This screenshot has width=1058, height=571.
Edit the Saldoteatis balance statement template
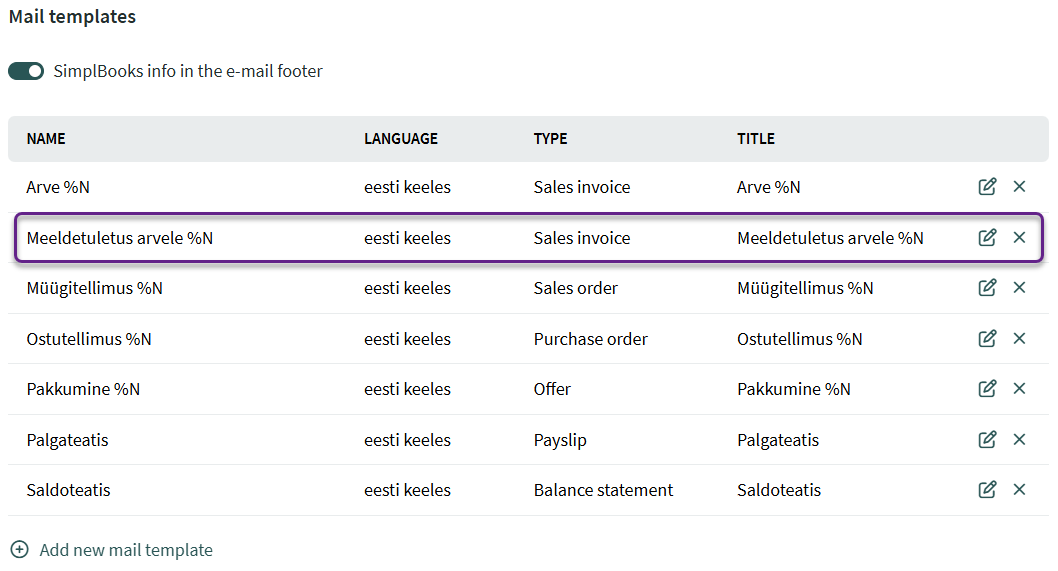[987, 489]
